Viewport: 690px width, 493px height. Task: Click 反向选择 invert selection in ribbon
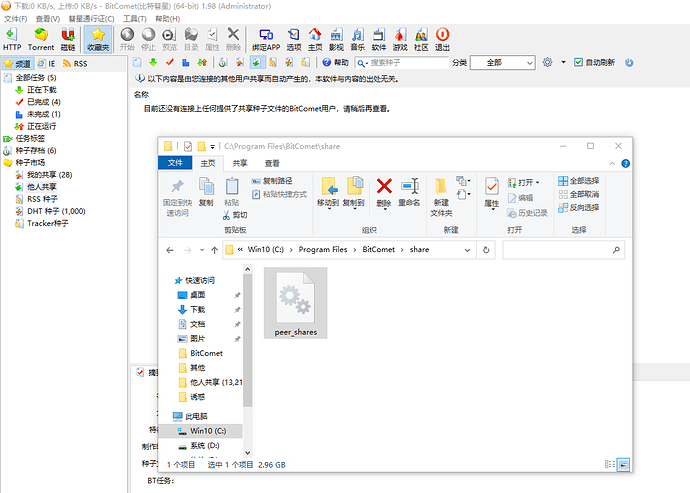(x=579, y=207)
